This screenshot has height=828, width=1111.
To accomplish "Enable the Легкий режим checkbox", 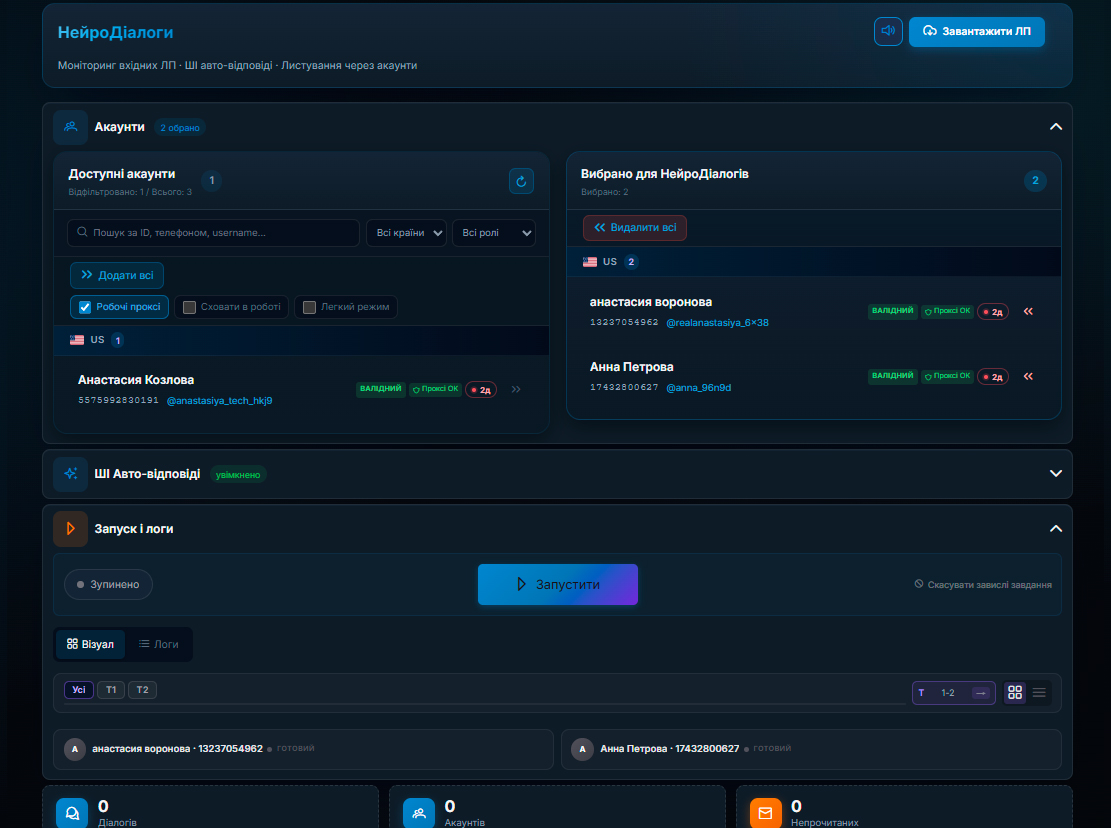I will coord(309,307).
